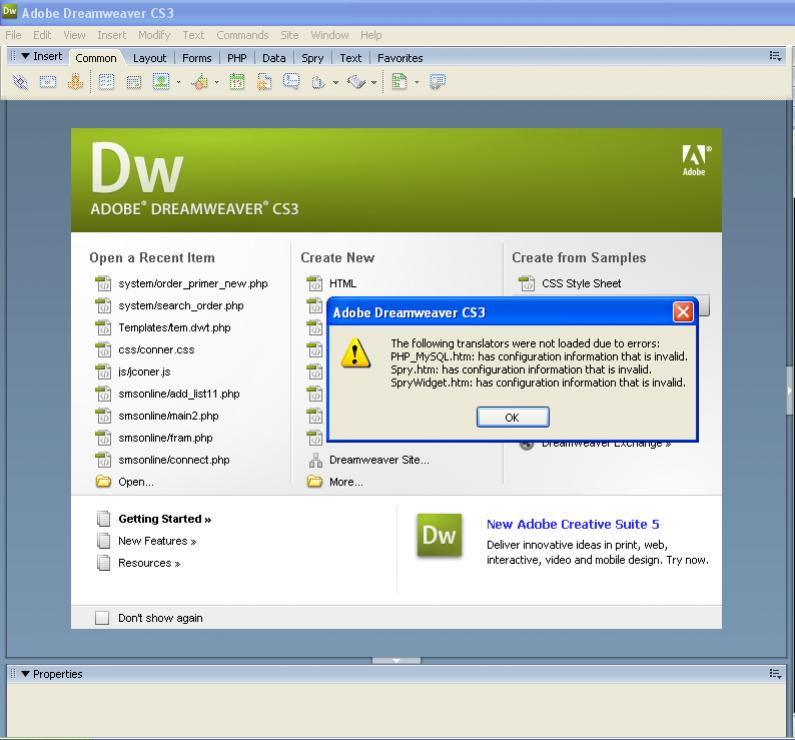795x740 pixels.
Task: Open the Templates dropdown arrow
Action: tap(417, 82)
